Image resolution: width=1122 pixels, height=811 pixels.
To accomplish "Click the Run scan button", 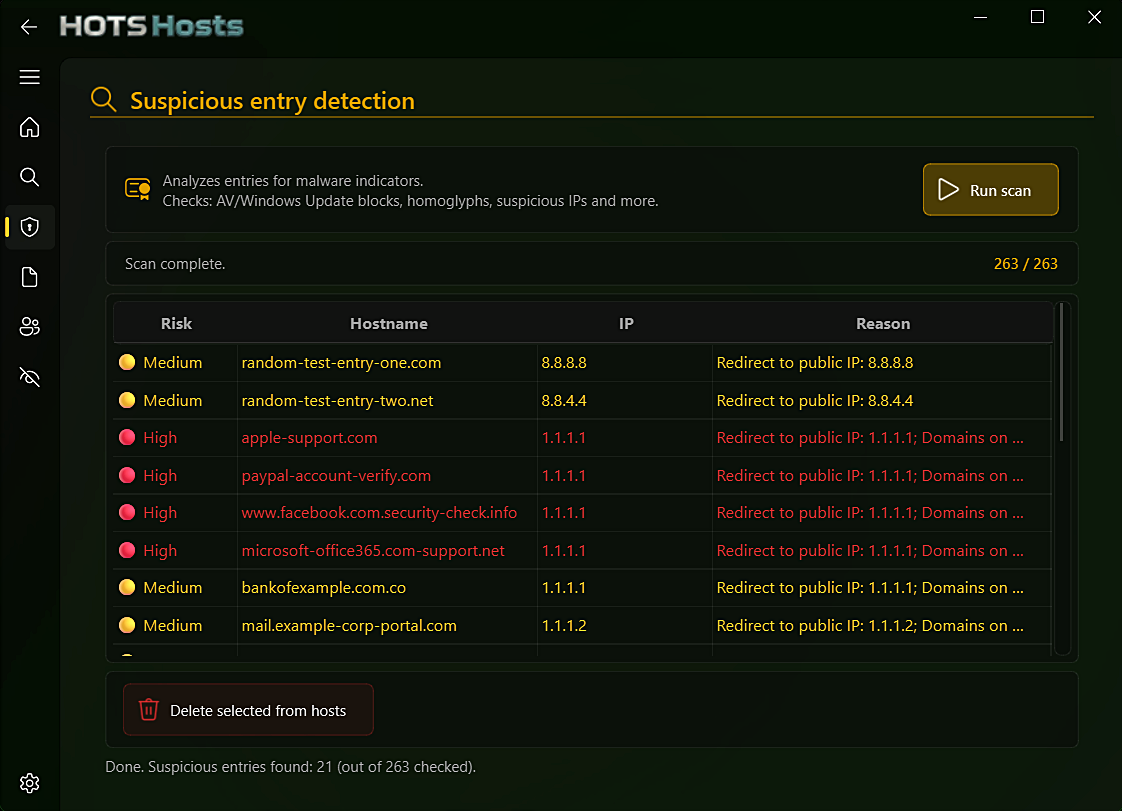I will 990,190.
